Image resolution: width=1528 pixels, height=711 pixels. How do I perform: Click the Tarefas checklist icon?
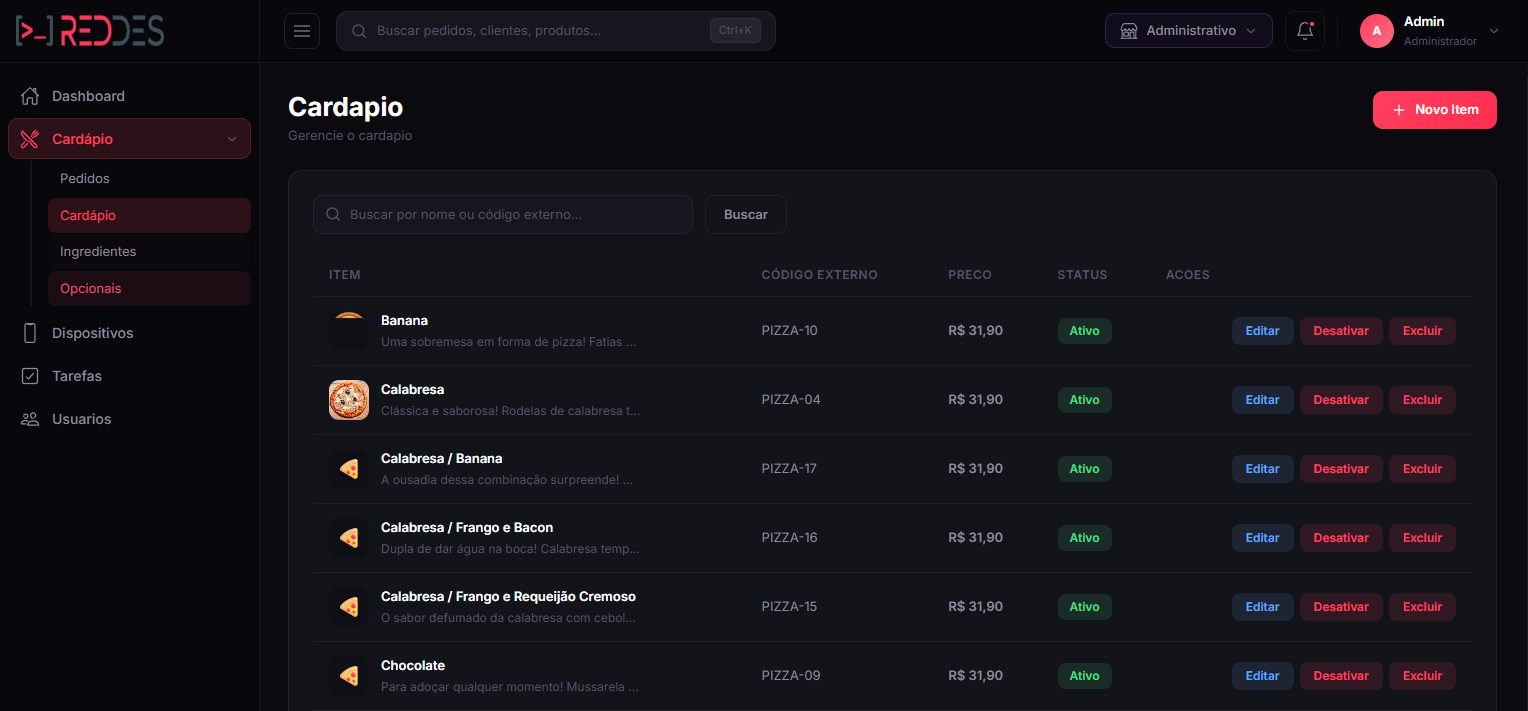[x=30, y=376]
